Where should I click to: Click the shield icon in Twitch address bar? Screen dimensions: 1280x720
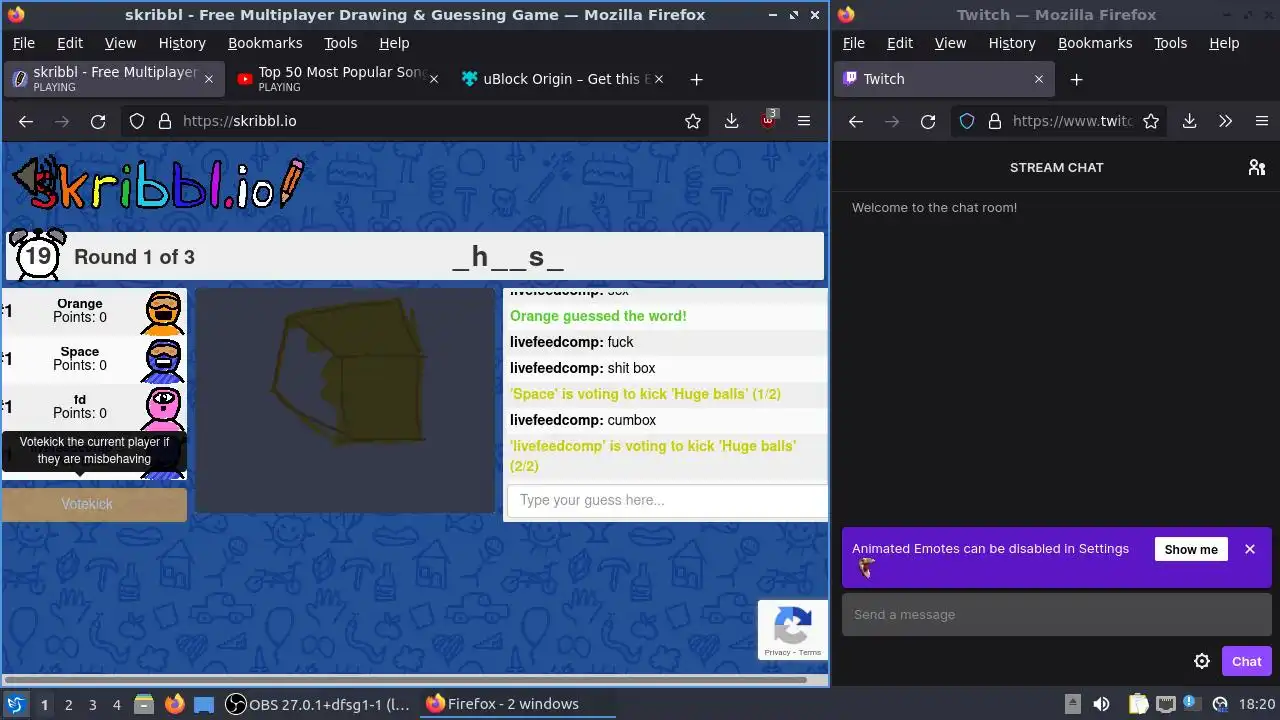point(967,121)
